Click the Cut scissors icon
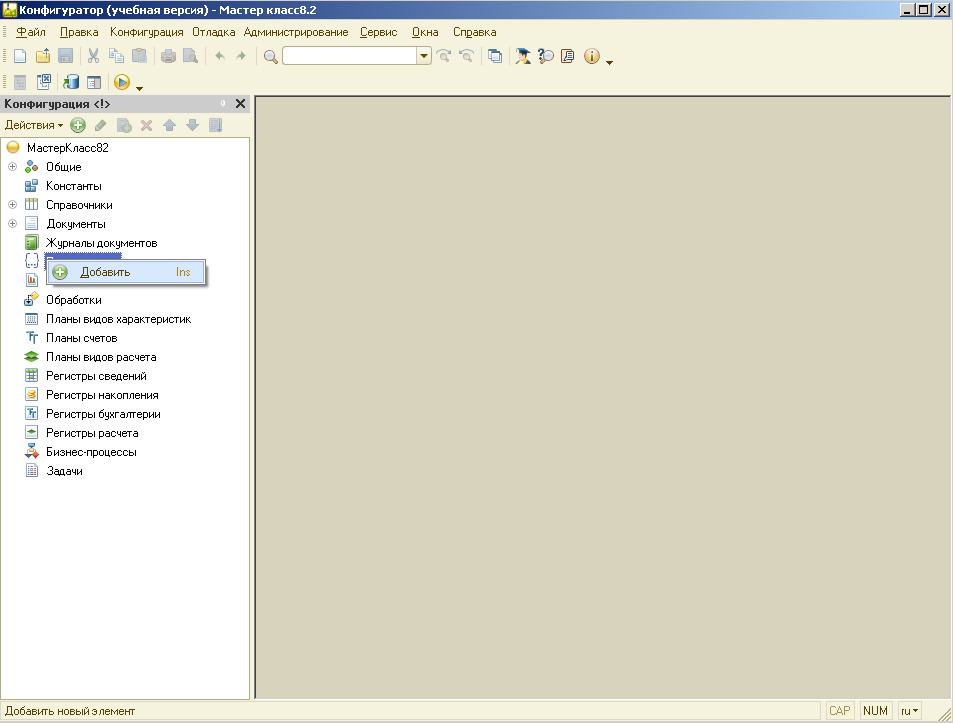 pos(93,57)
